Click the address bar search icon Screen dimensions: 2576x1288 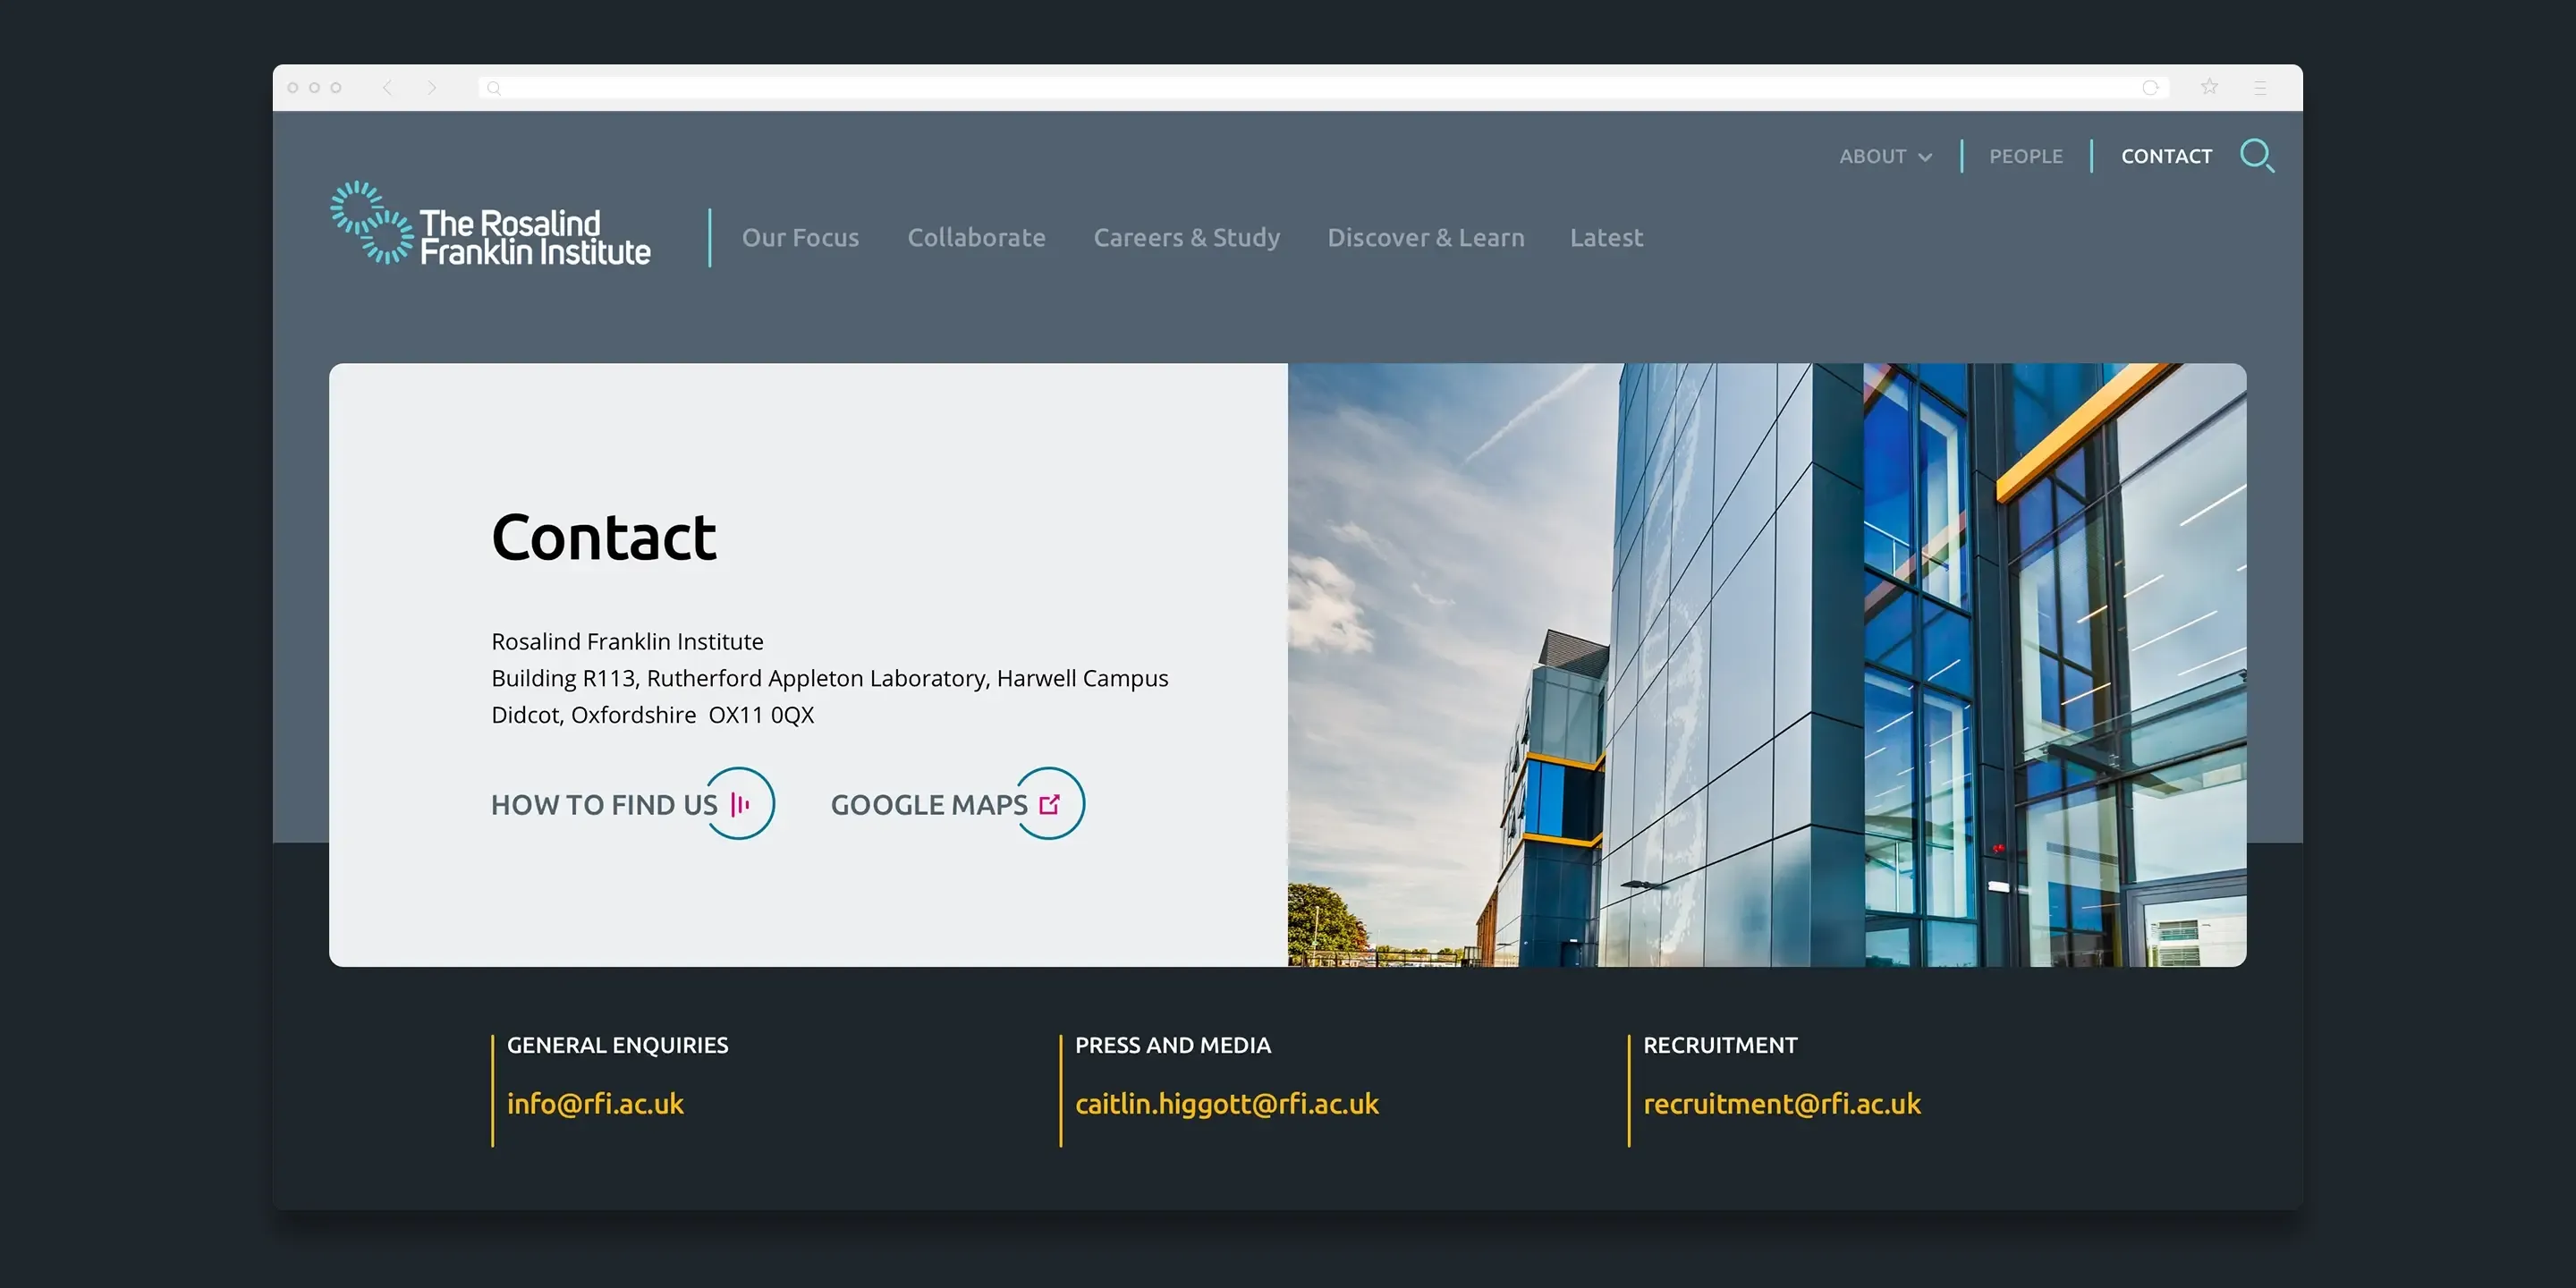tap(493, 88)
